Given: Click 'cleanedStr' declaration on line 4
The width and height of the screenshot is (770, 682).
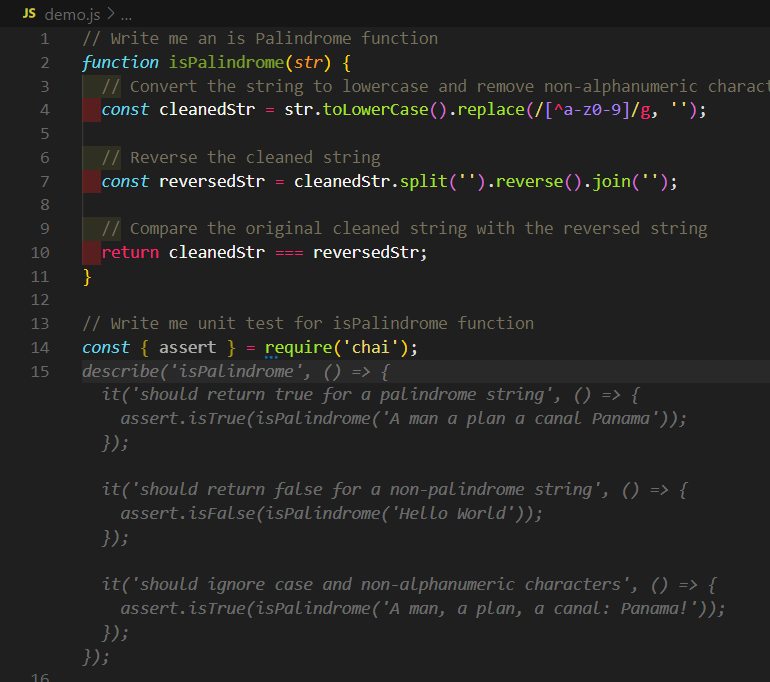Looking at the screenshot, I should coord(207,109).
